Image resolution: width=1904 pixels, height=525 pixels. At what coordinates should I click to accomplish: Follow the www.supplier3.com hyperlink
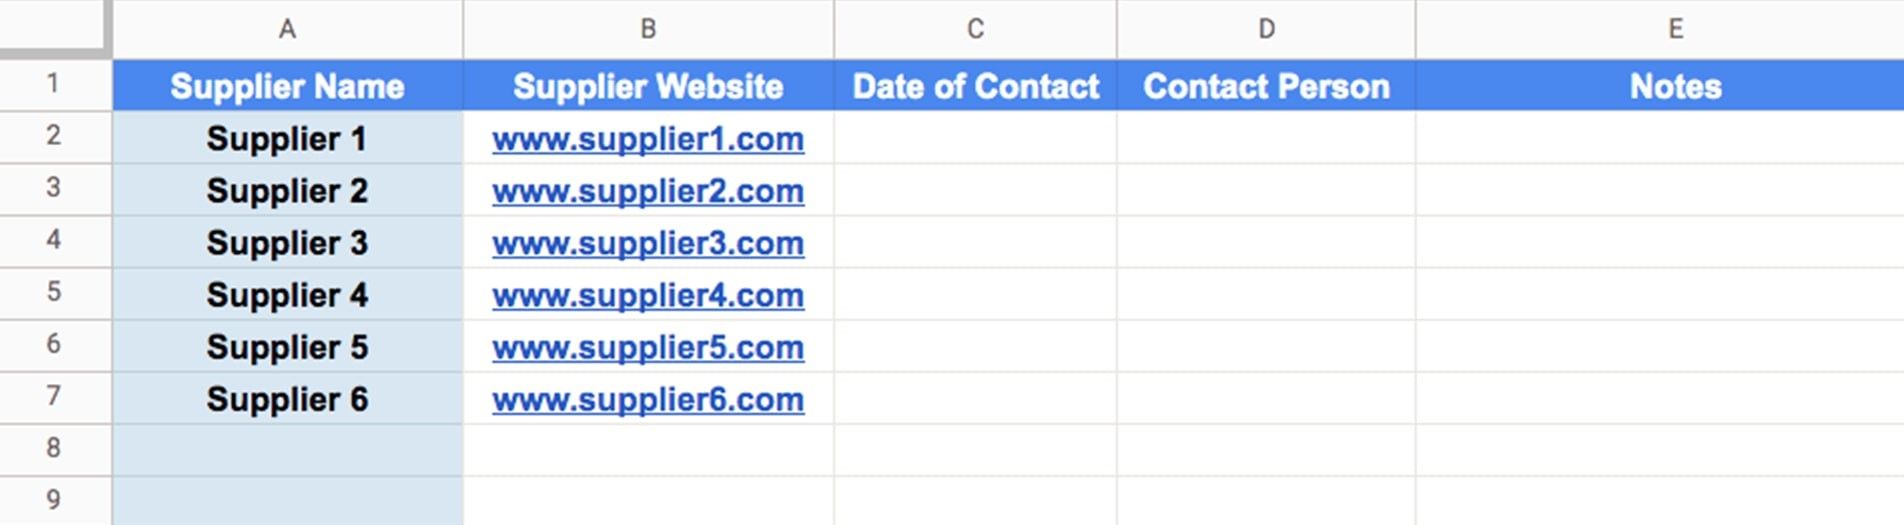pyautogui.click(x=648, y=243)
